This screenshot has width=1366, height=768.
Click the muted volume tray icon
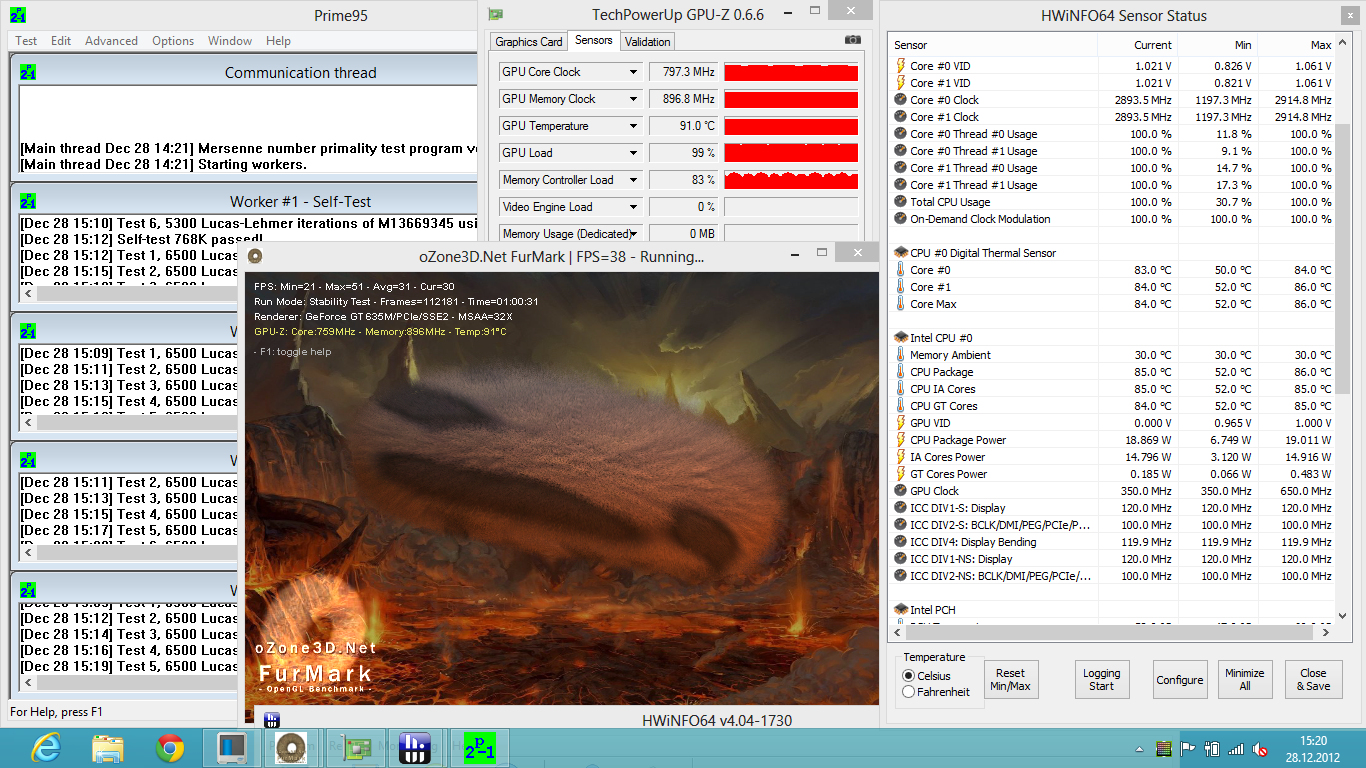(x=1262, y=748)
